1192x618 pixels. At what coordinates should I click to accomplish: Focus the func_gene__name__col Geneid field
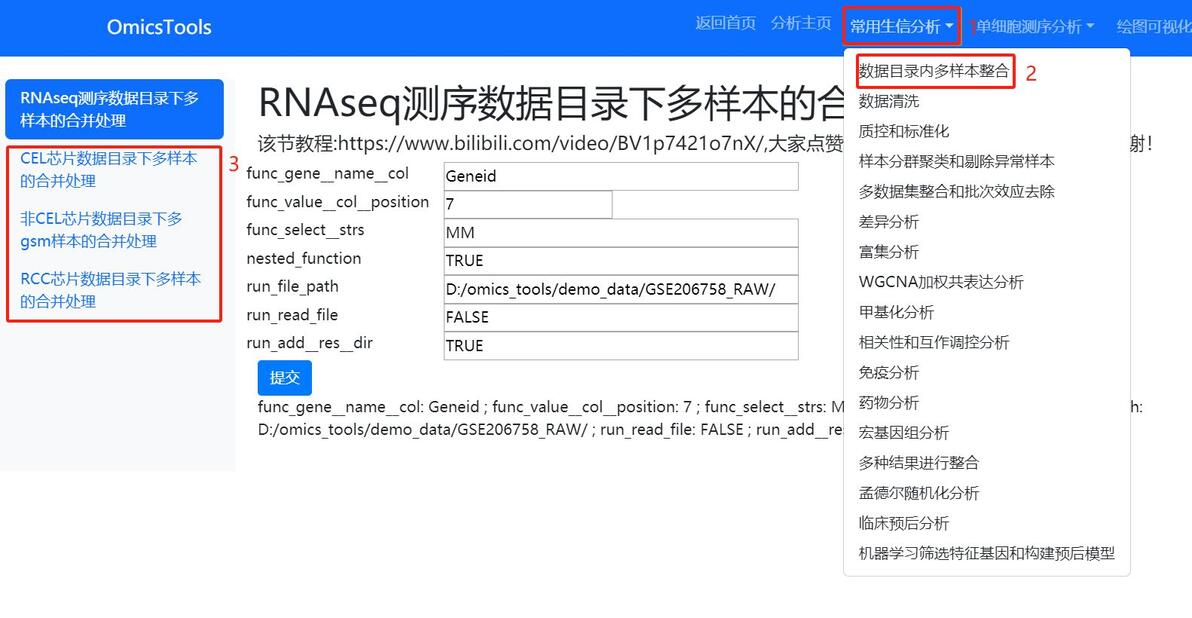[x=621, y=176]
